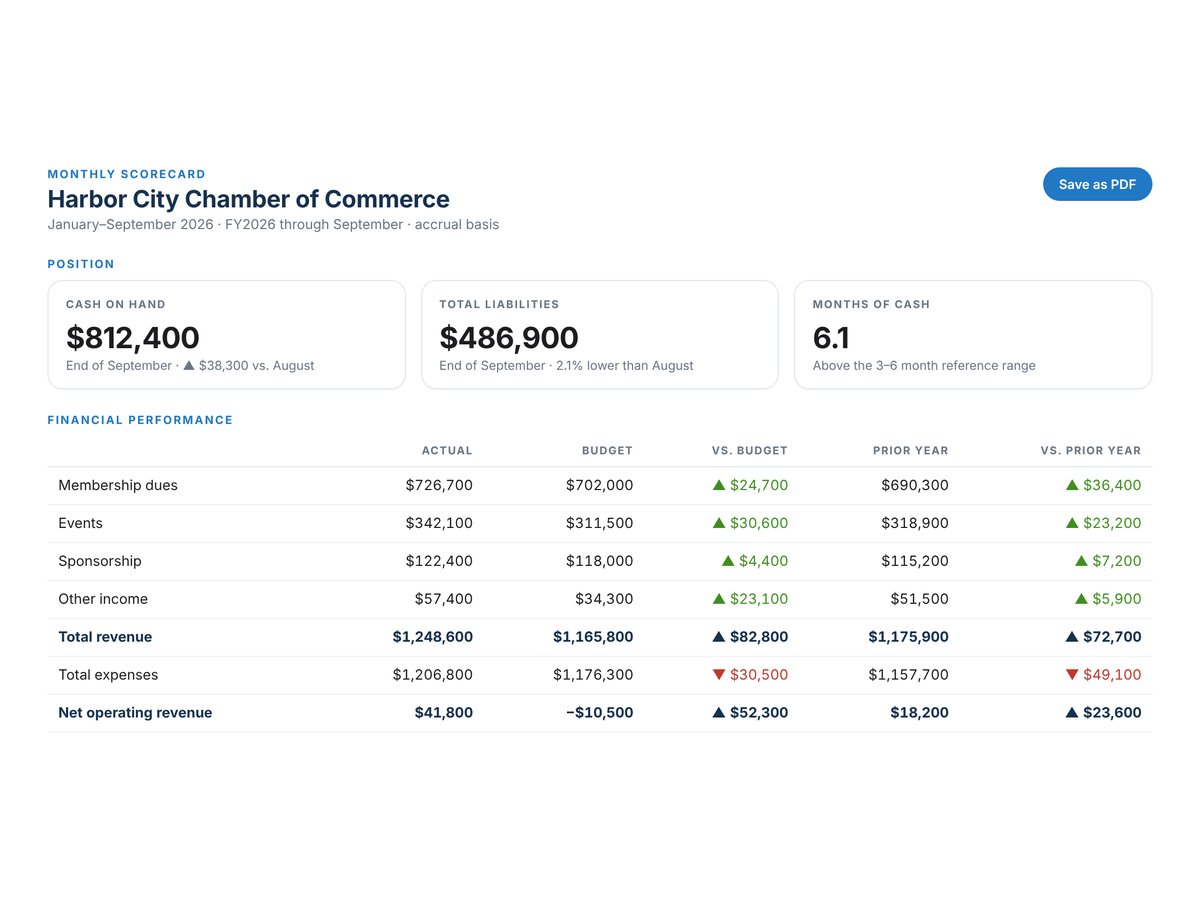Image resolution: width=1200 pixels, height=900 pixels.
Task: Click the prior year value $1,157,700
Action: click(x=909, y=675)
